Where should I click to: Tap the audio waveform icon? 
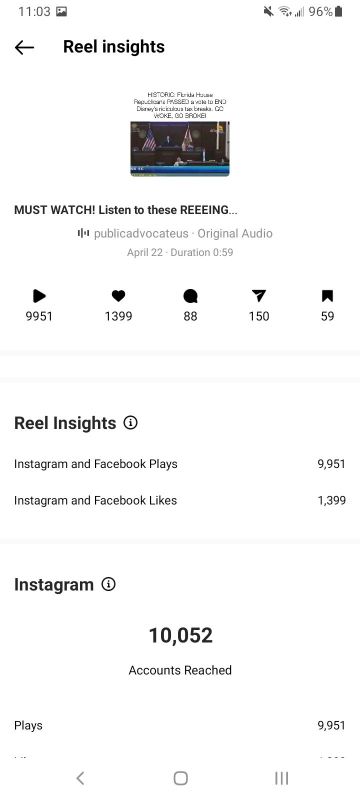pos(83,233)
